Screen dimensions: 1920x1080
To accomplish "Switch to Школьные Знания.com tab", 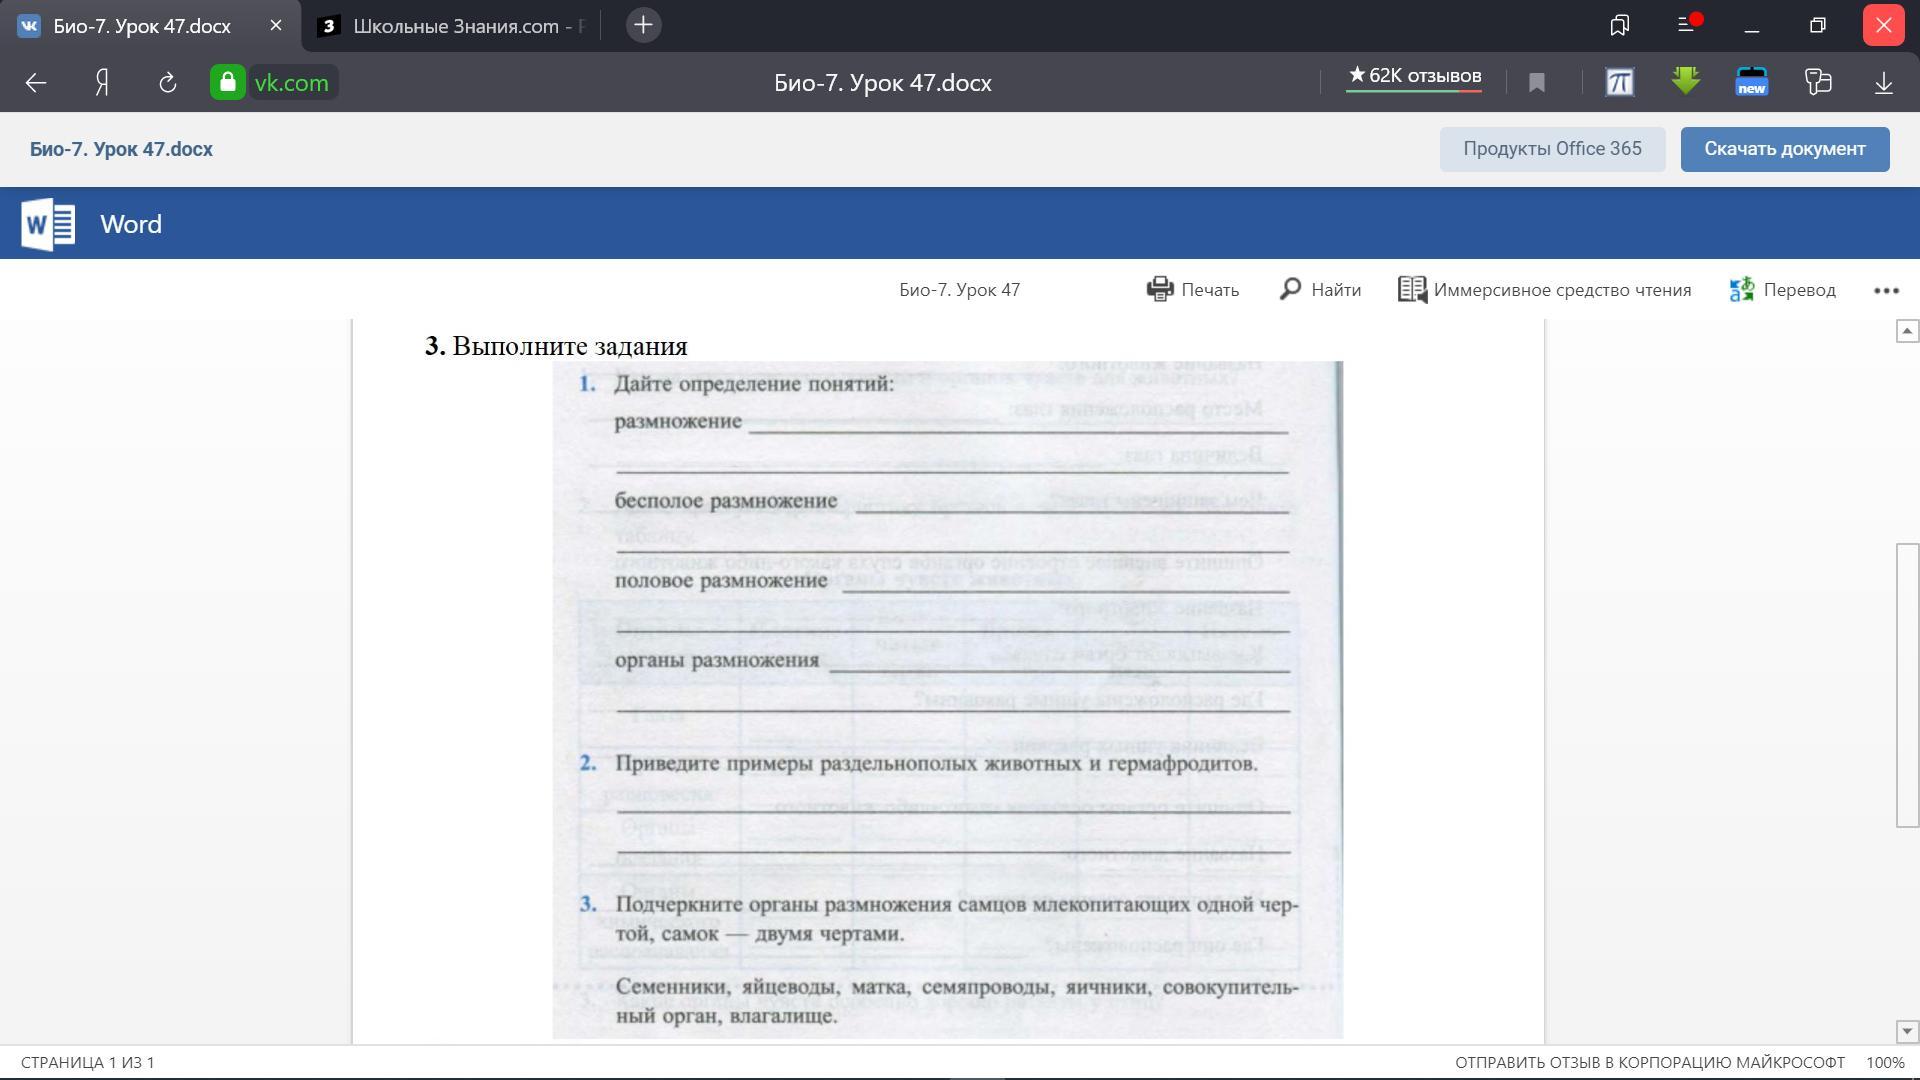I will tap(455, 26).
